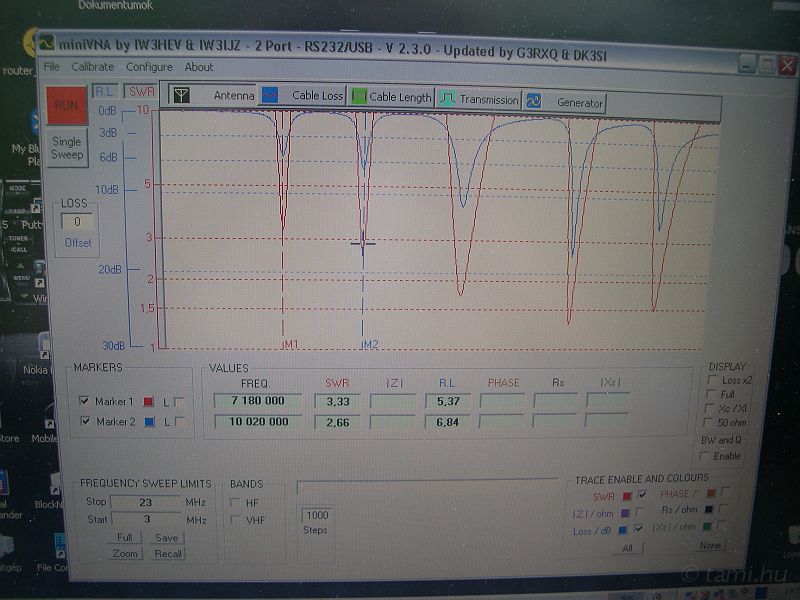
Task: Activate the Generator mode icon
Action: tap(534, 102)
